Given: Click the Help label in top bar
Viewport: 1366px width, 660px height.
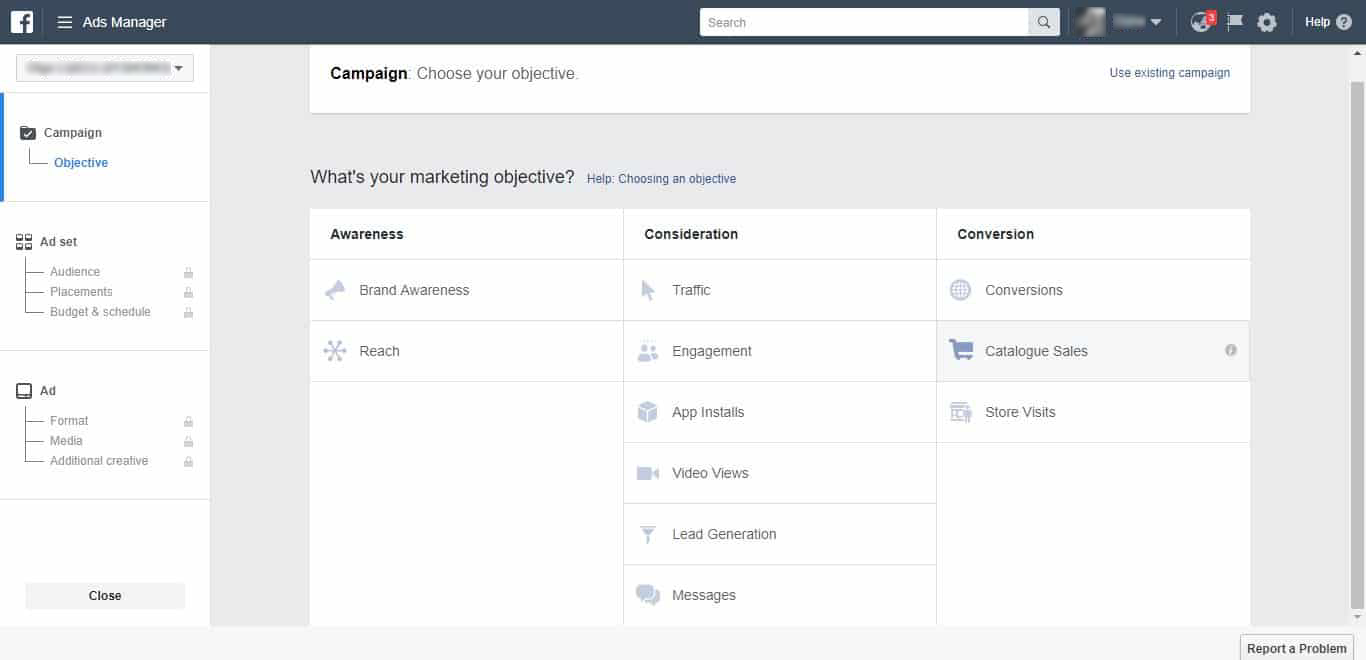Looking at the screenshot, I should coord(1318,22).
